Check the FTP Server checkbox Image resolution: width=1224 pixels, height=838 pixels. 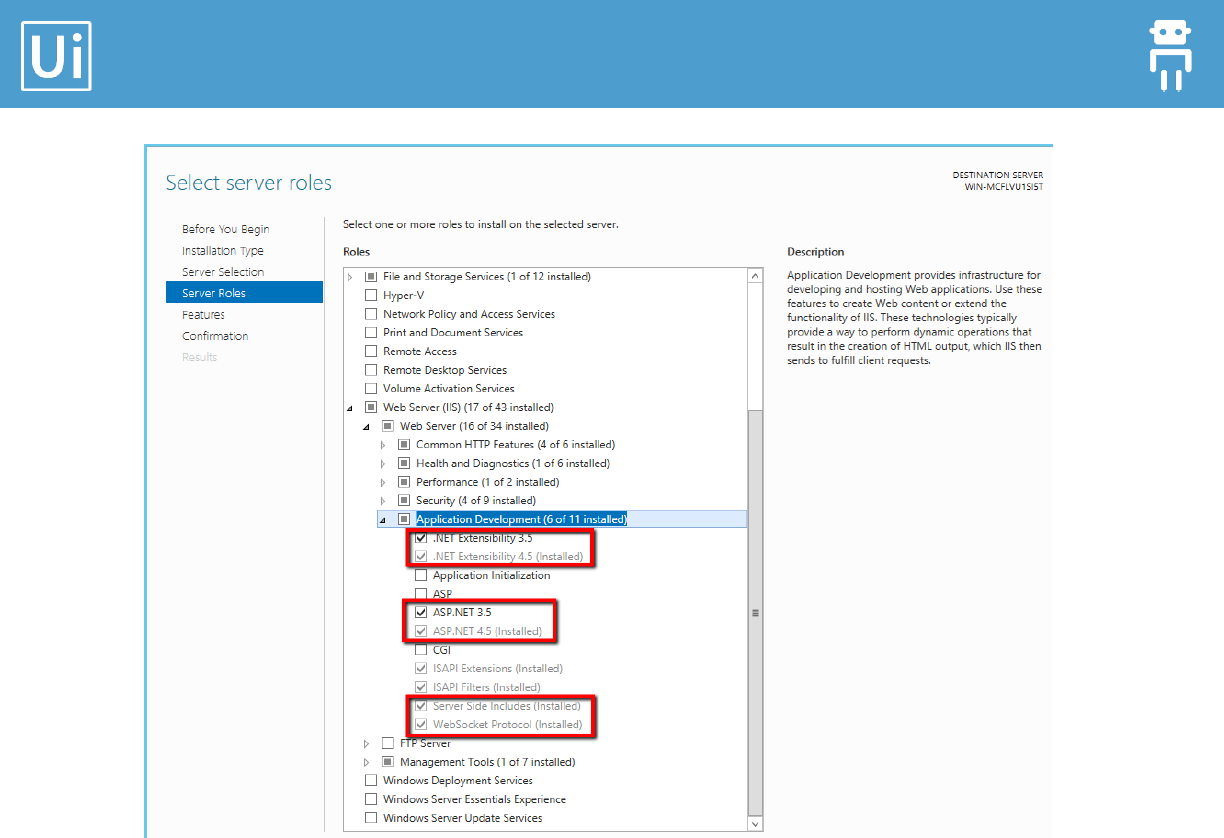coord(388,743)
